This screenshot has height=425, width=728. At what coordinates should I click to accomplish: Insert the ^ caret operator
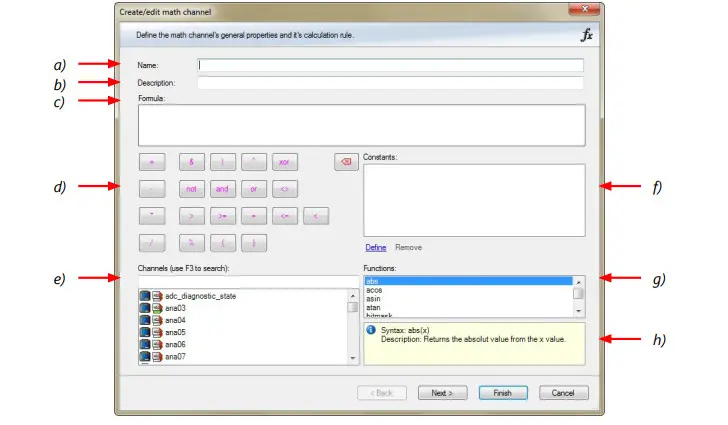click(254, 162)
